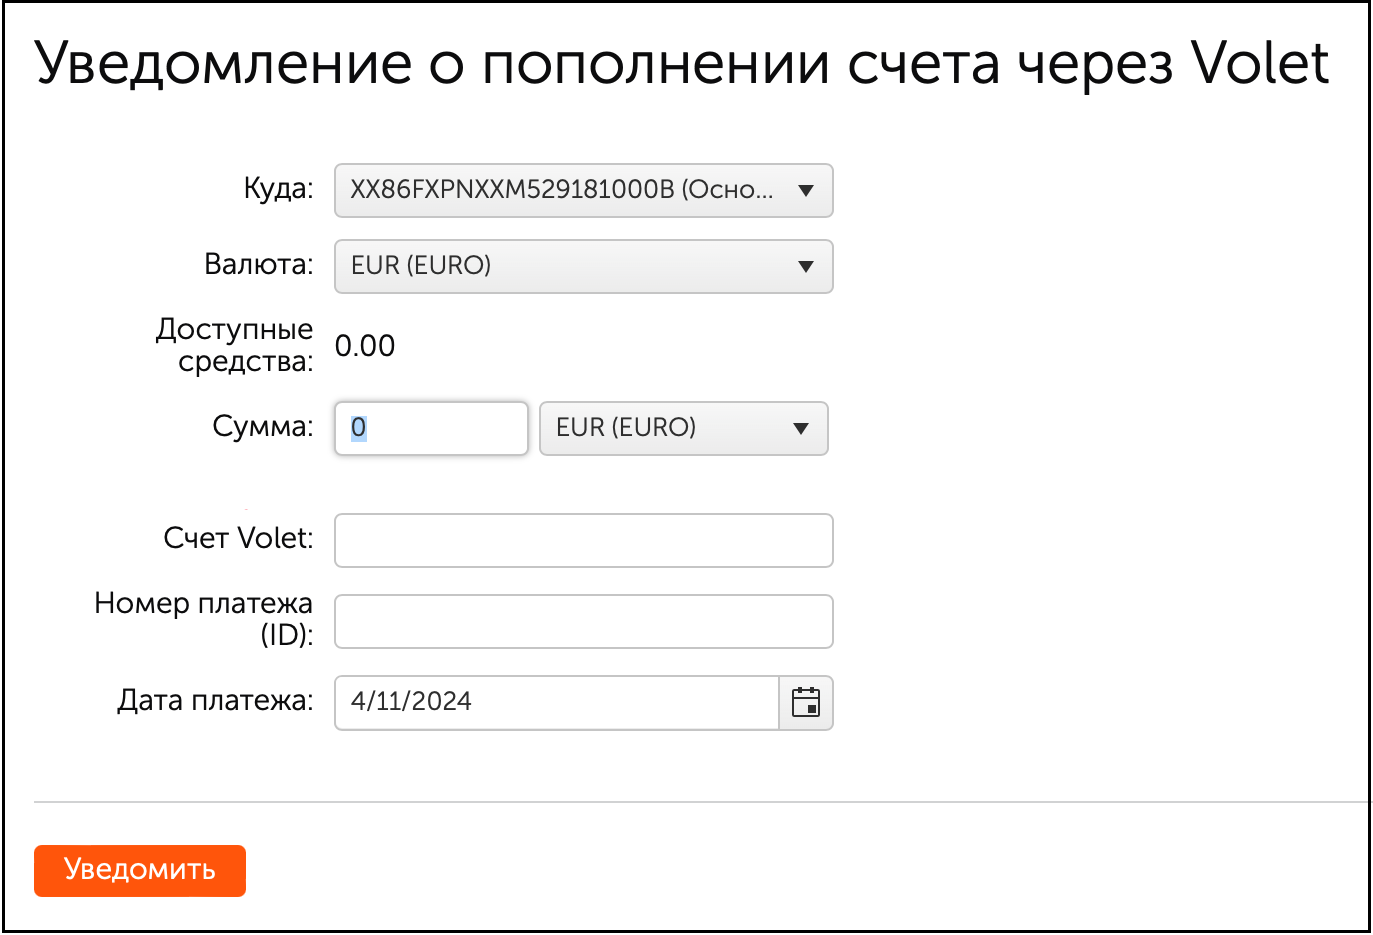Focus the Счет Volet input field

click(584, 540)
